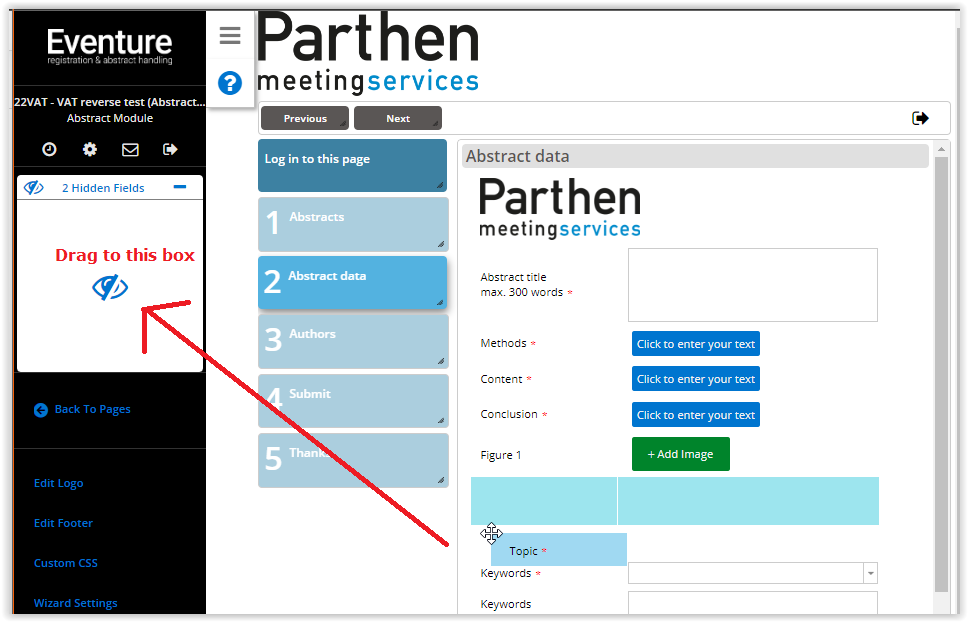Click the Parthen logo in form
The width and height of the screenshot is (968, 622).
560,208
